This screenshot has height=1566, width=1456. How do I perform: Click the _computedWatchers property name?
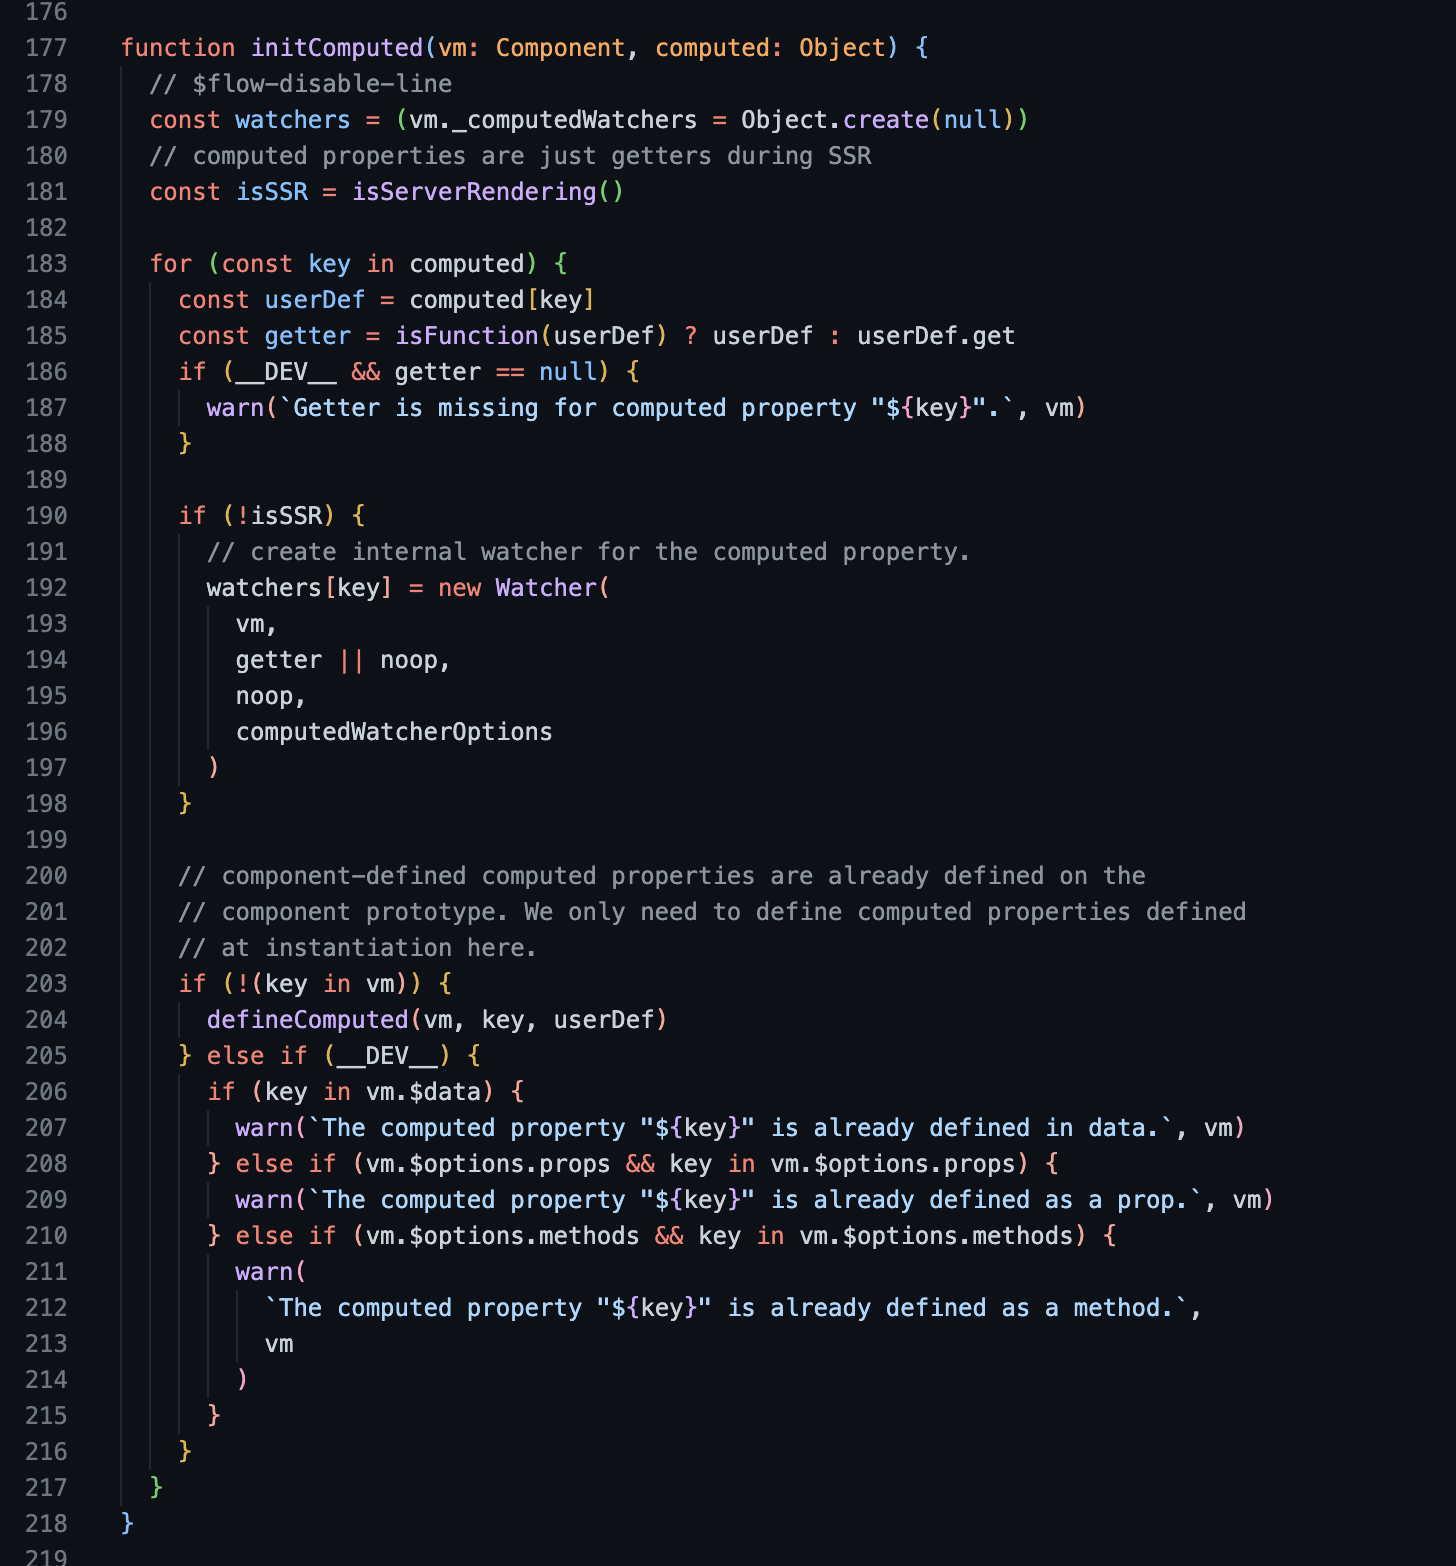575,120
